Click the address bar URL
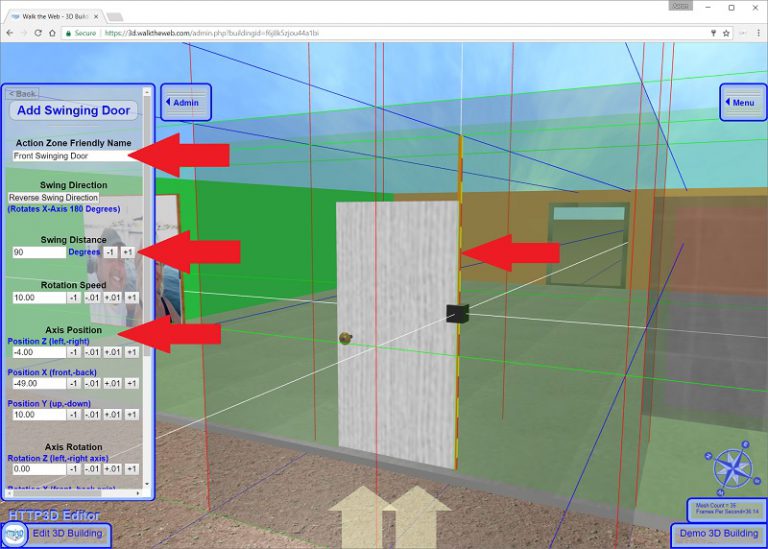Viewport: 768px width, 549px height. pyautogui.click(x=212, y=33)
